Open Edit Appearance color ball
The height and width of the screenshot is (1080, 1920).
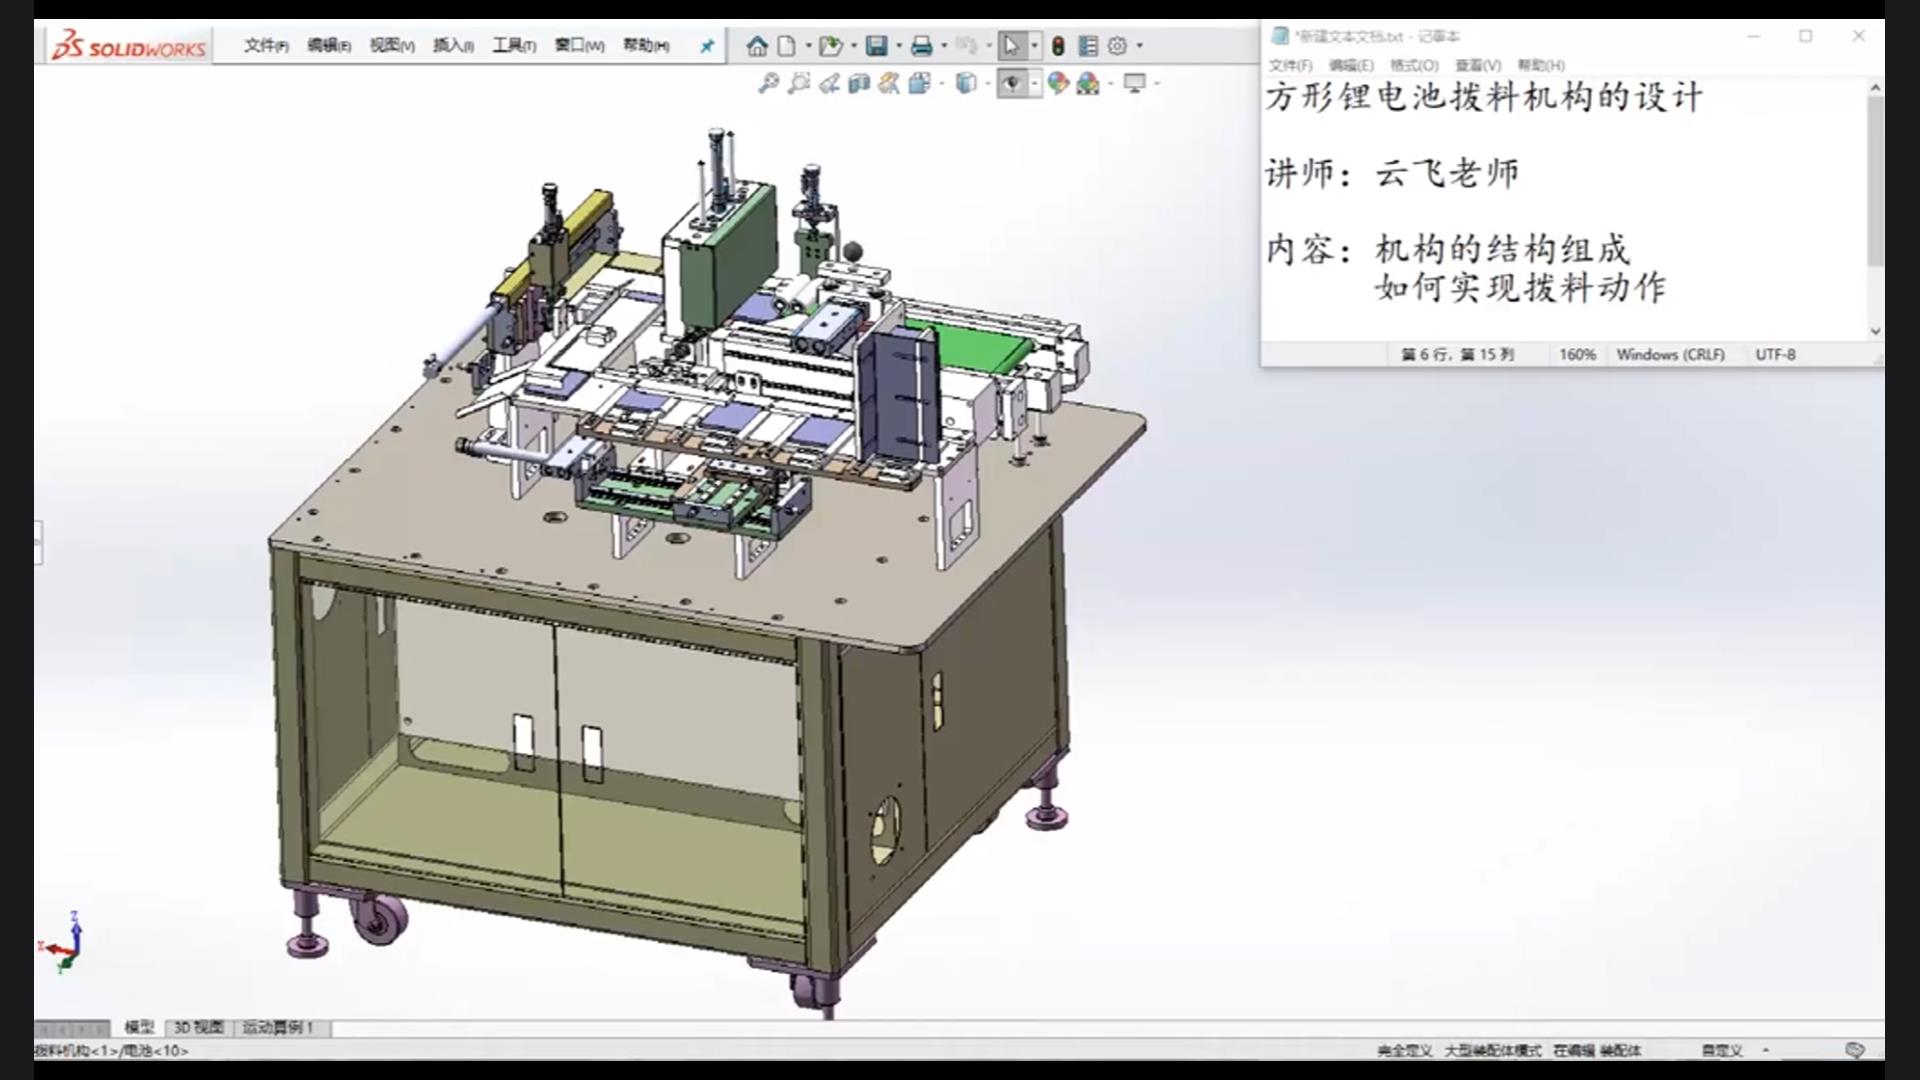tap(1058, 84)
